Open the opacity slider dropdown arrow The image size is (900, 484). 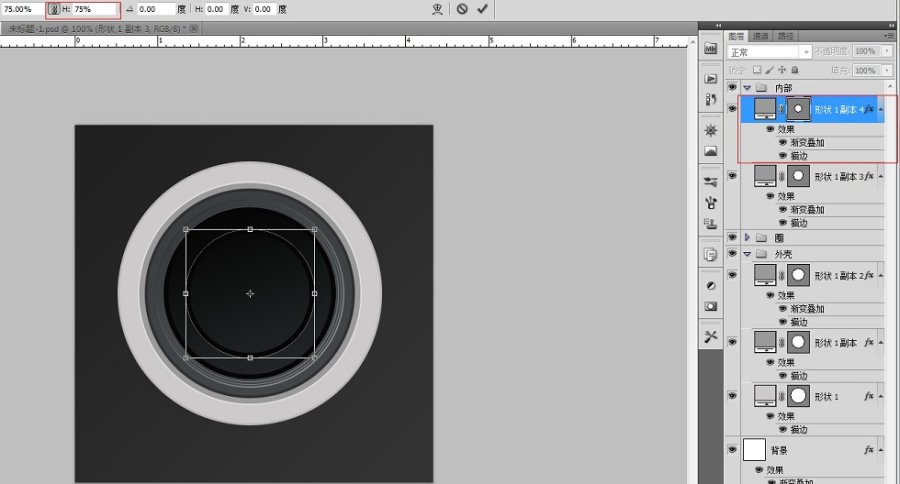(x=888, y=51)
